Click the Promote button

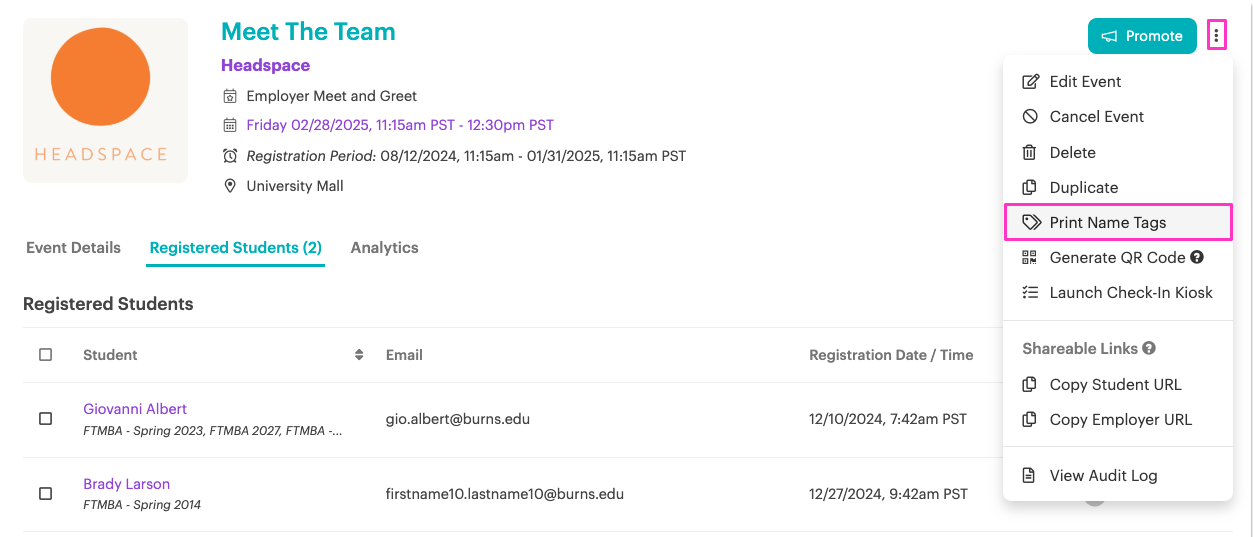click(x=1142, y=36)
